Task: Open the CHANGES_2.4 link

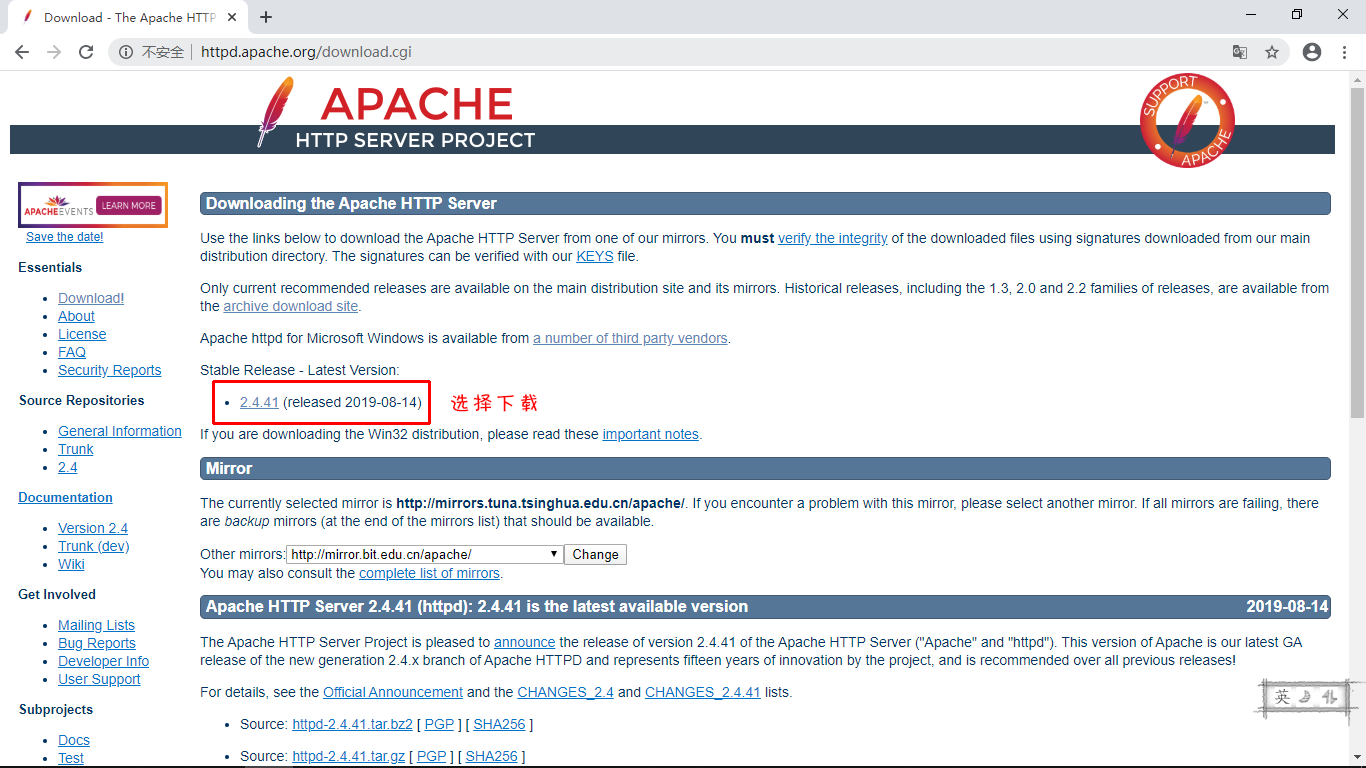Action: click(565, 692)
